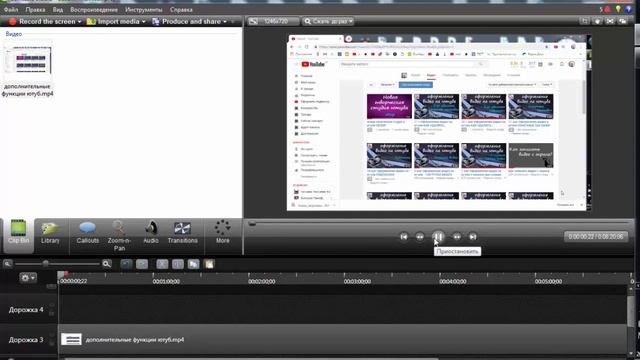Click Import media button
The image size is (640, 360).
113,21
